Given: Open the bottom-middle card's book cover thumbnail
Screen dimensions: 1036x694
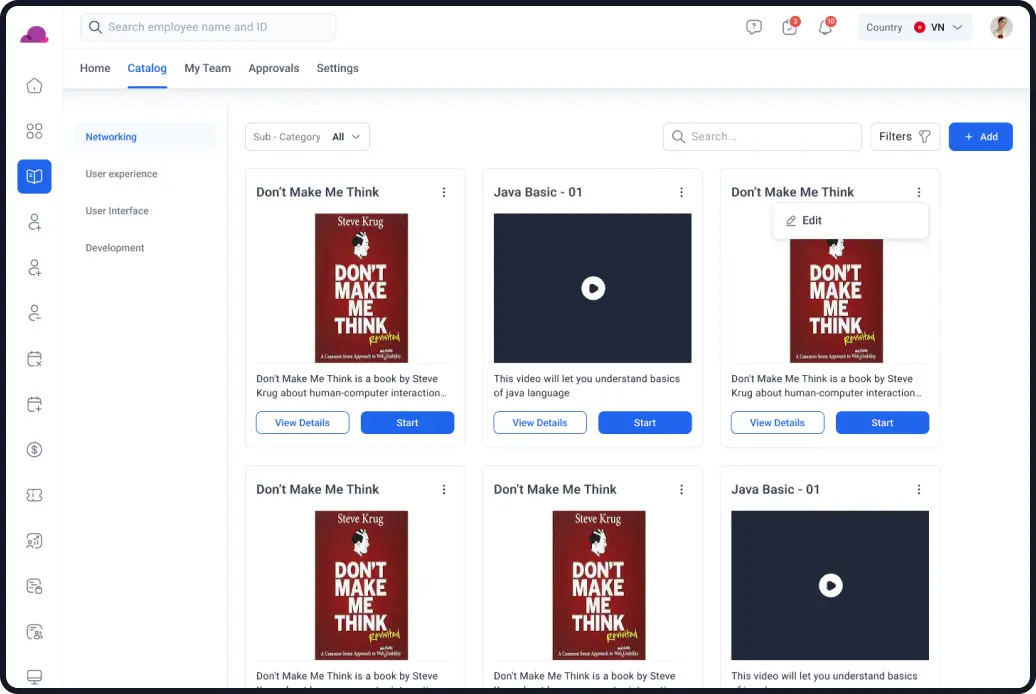Looking at the screenshot, I should pyautogui.click(x=599, y=586).
